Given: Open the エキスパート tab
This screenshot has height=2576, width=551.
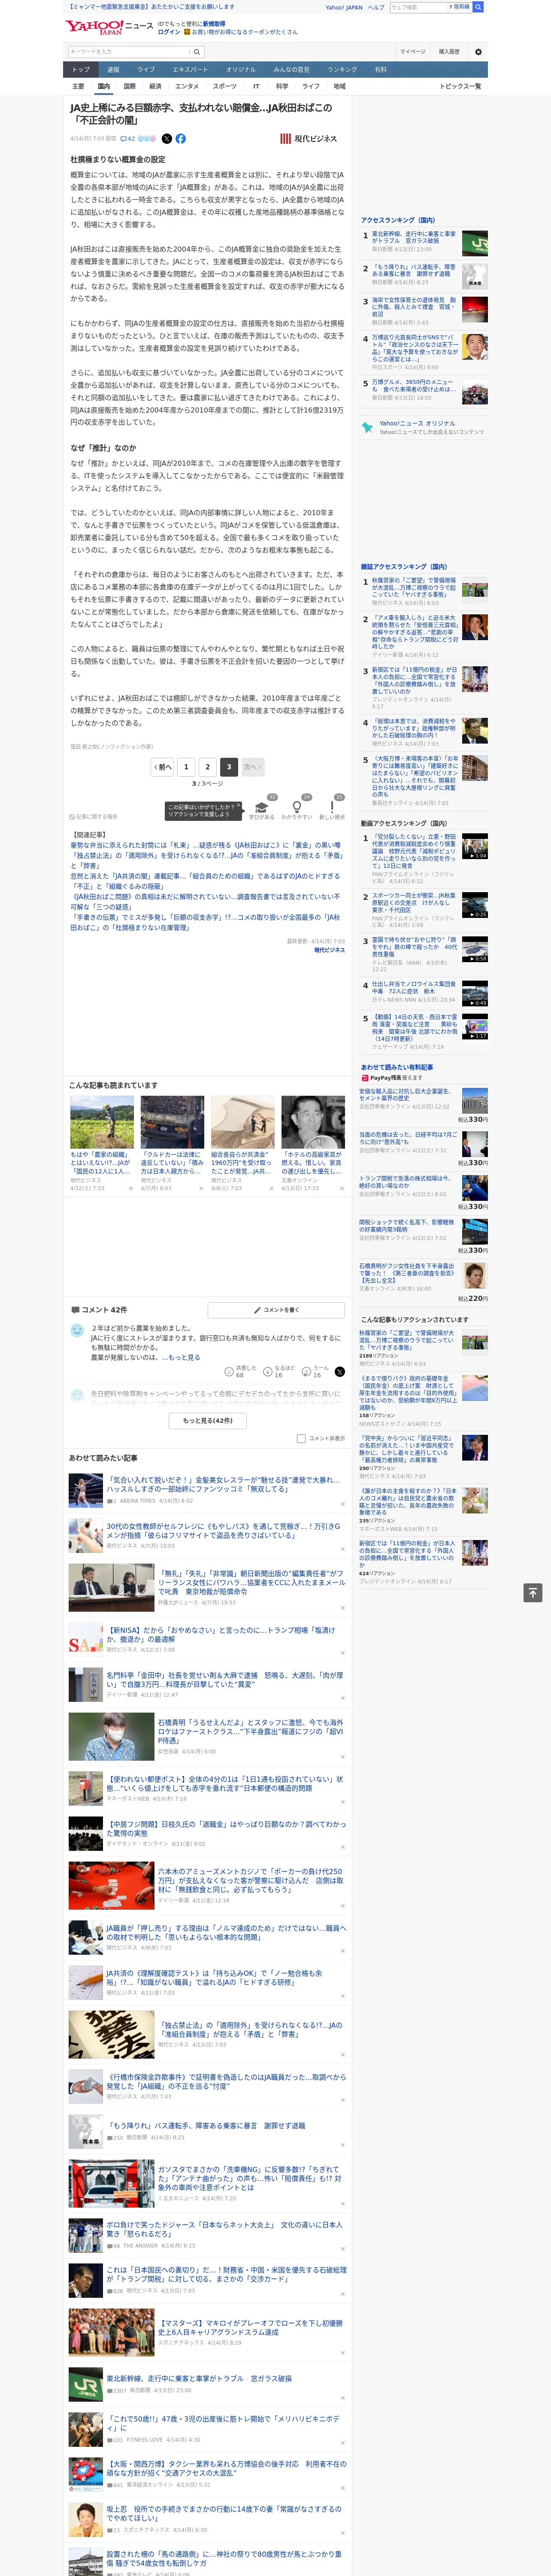Looking at the screenshot, I should pyautogui.click(x=190, y=70).
